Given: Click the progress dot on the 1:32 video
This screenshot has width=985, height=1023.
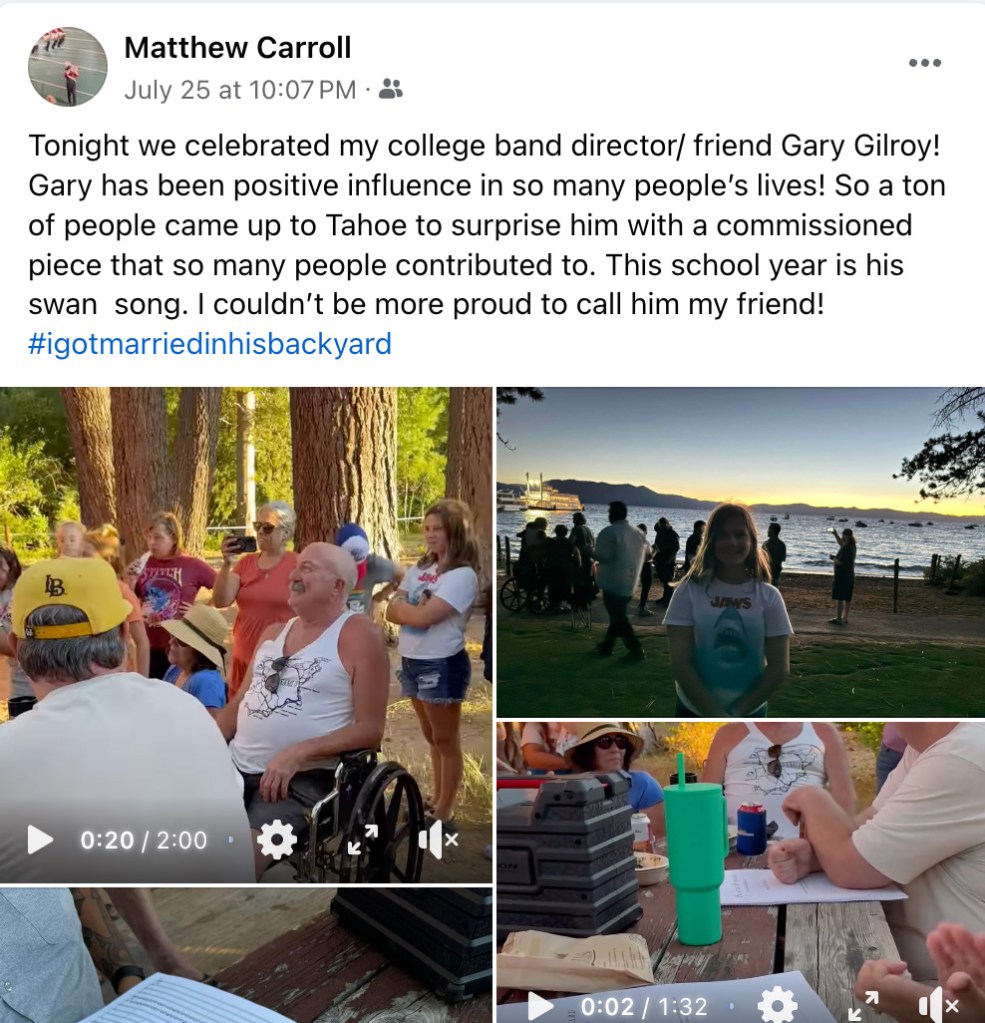Looking at the screenshot, I should click(731, 1006).
